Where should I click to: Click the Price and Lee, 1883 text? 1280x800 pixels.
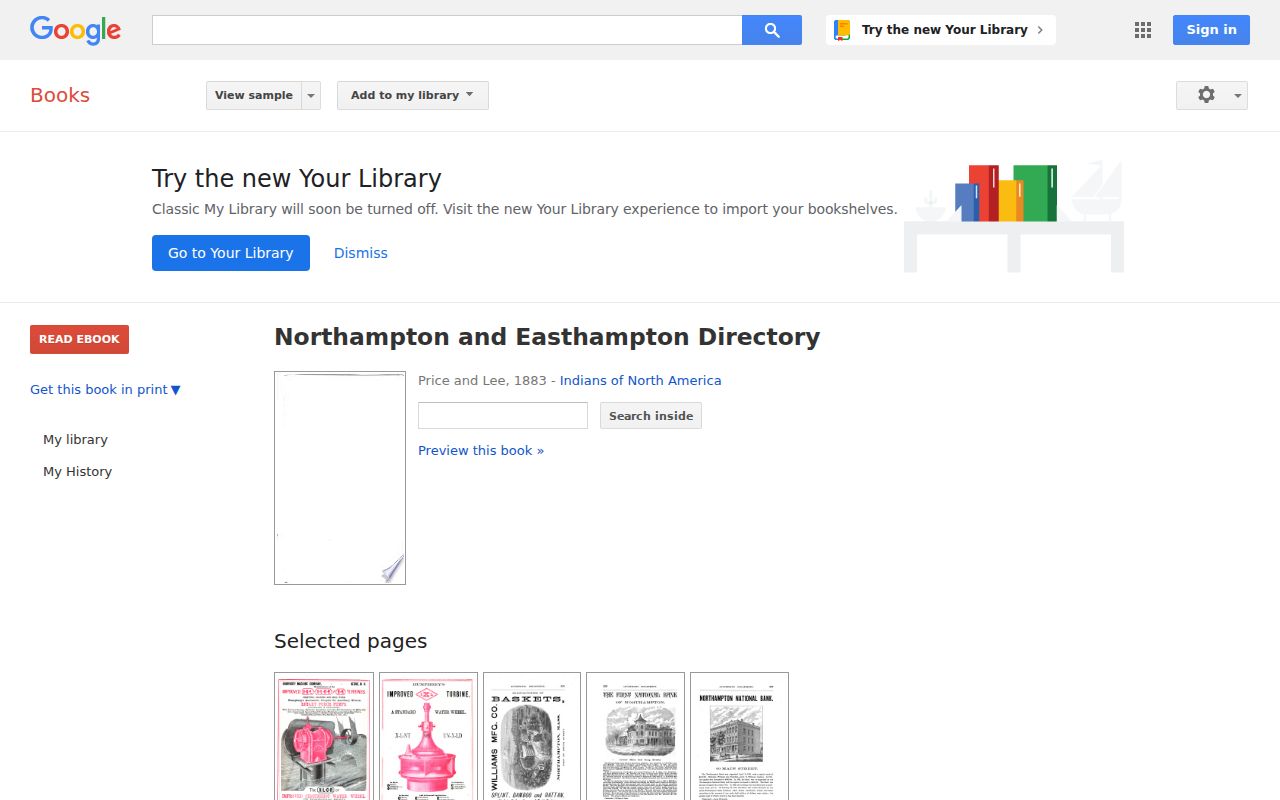click(482, 381)
